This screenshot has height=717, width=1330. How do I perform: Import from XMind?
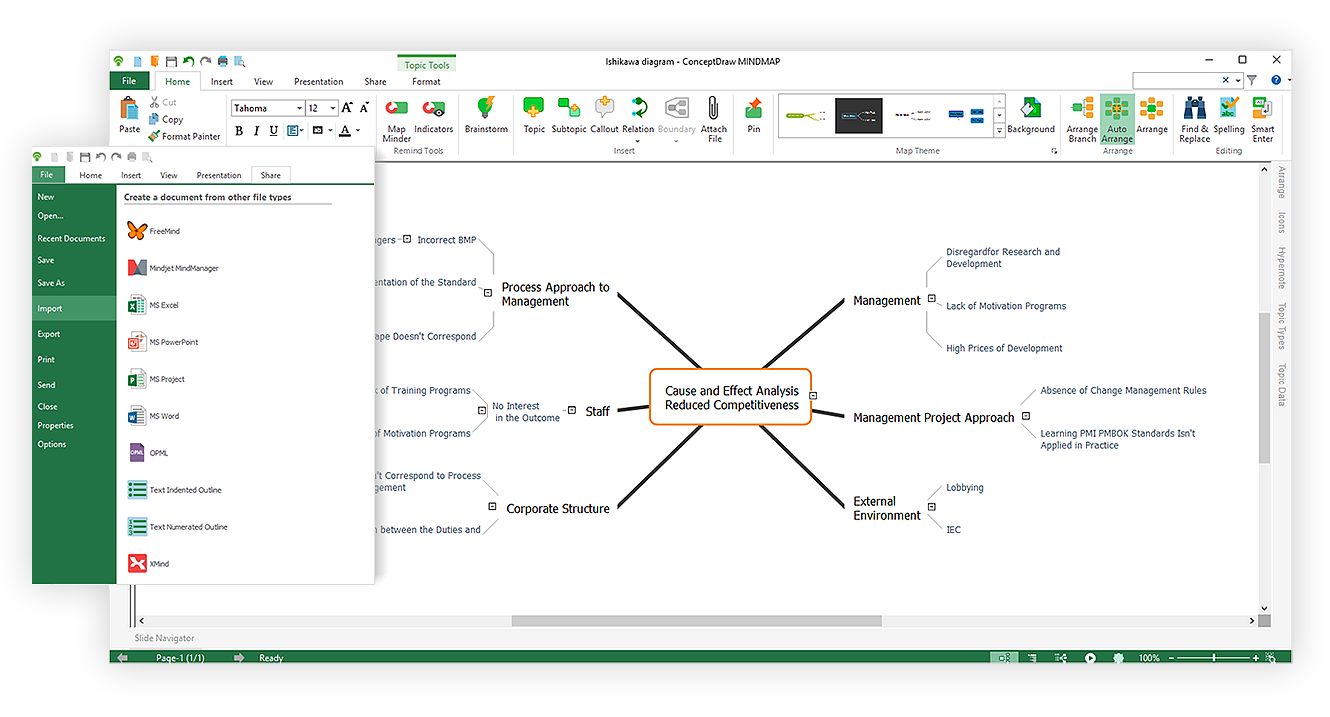(x=148, y=564)
